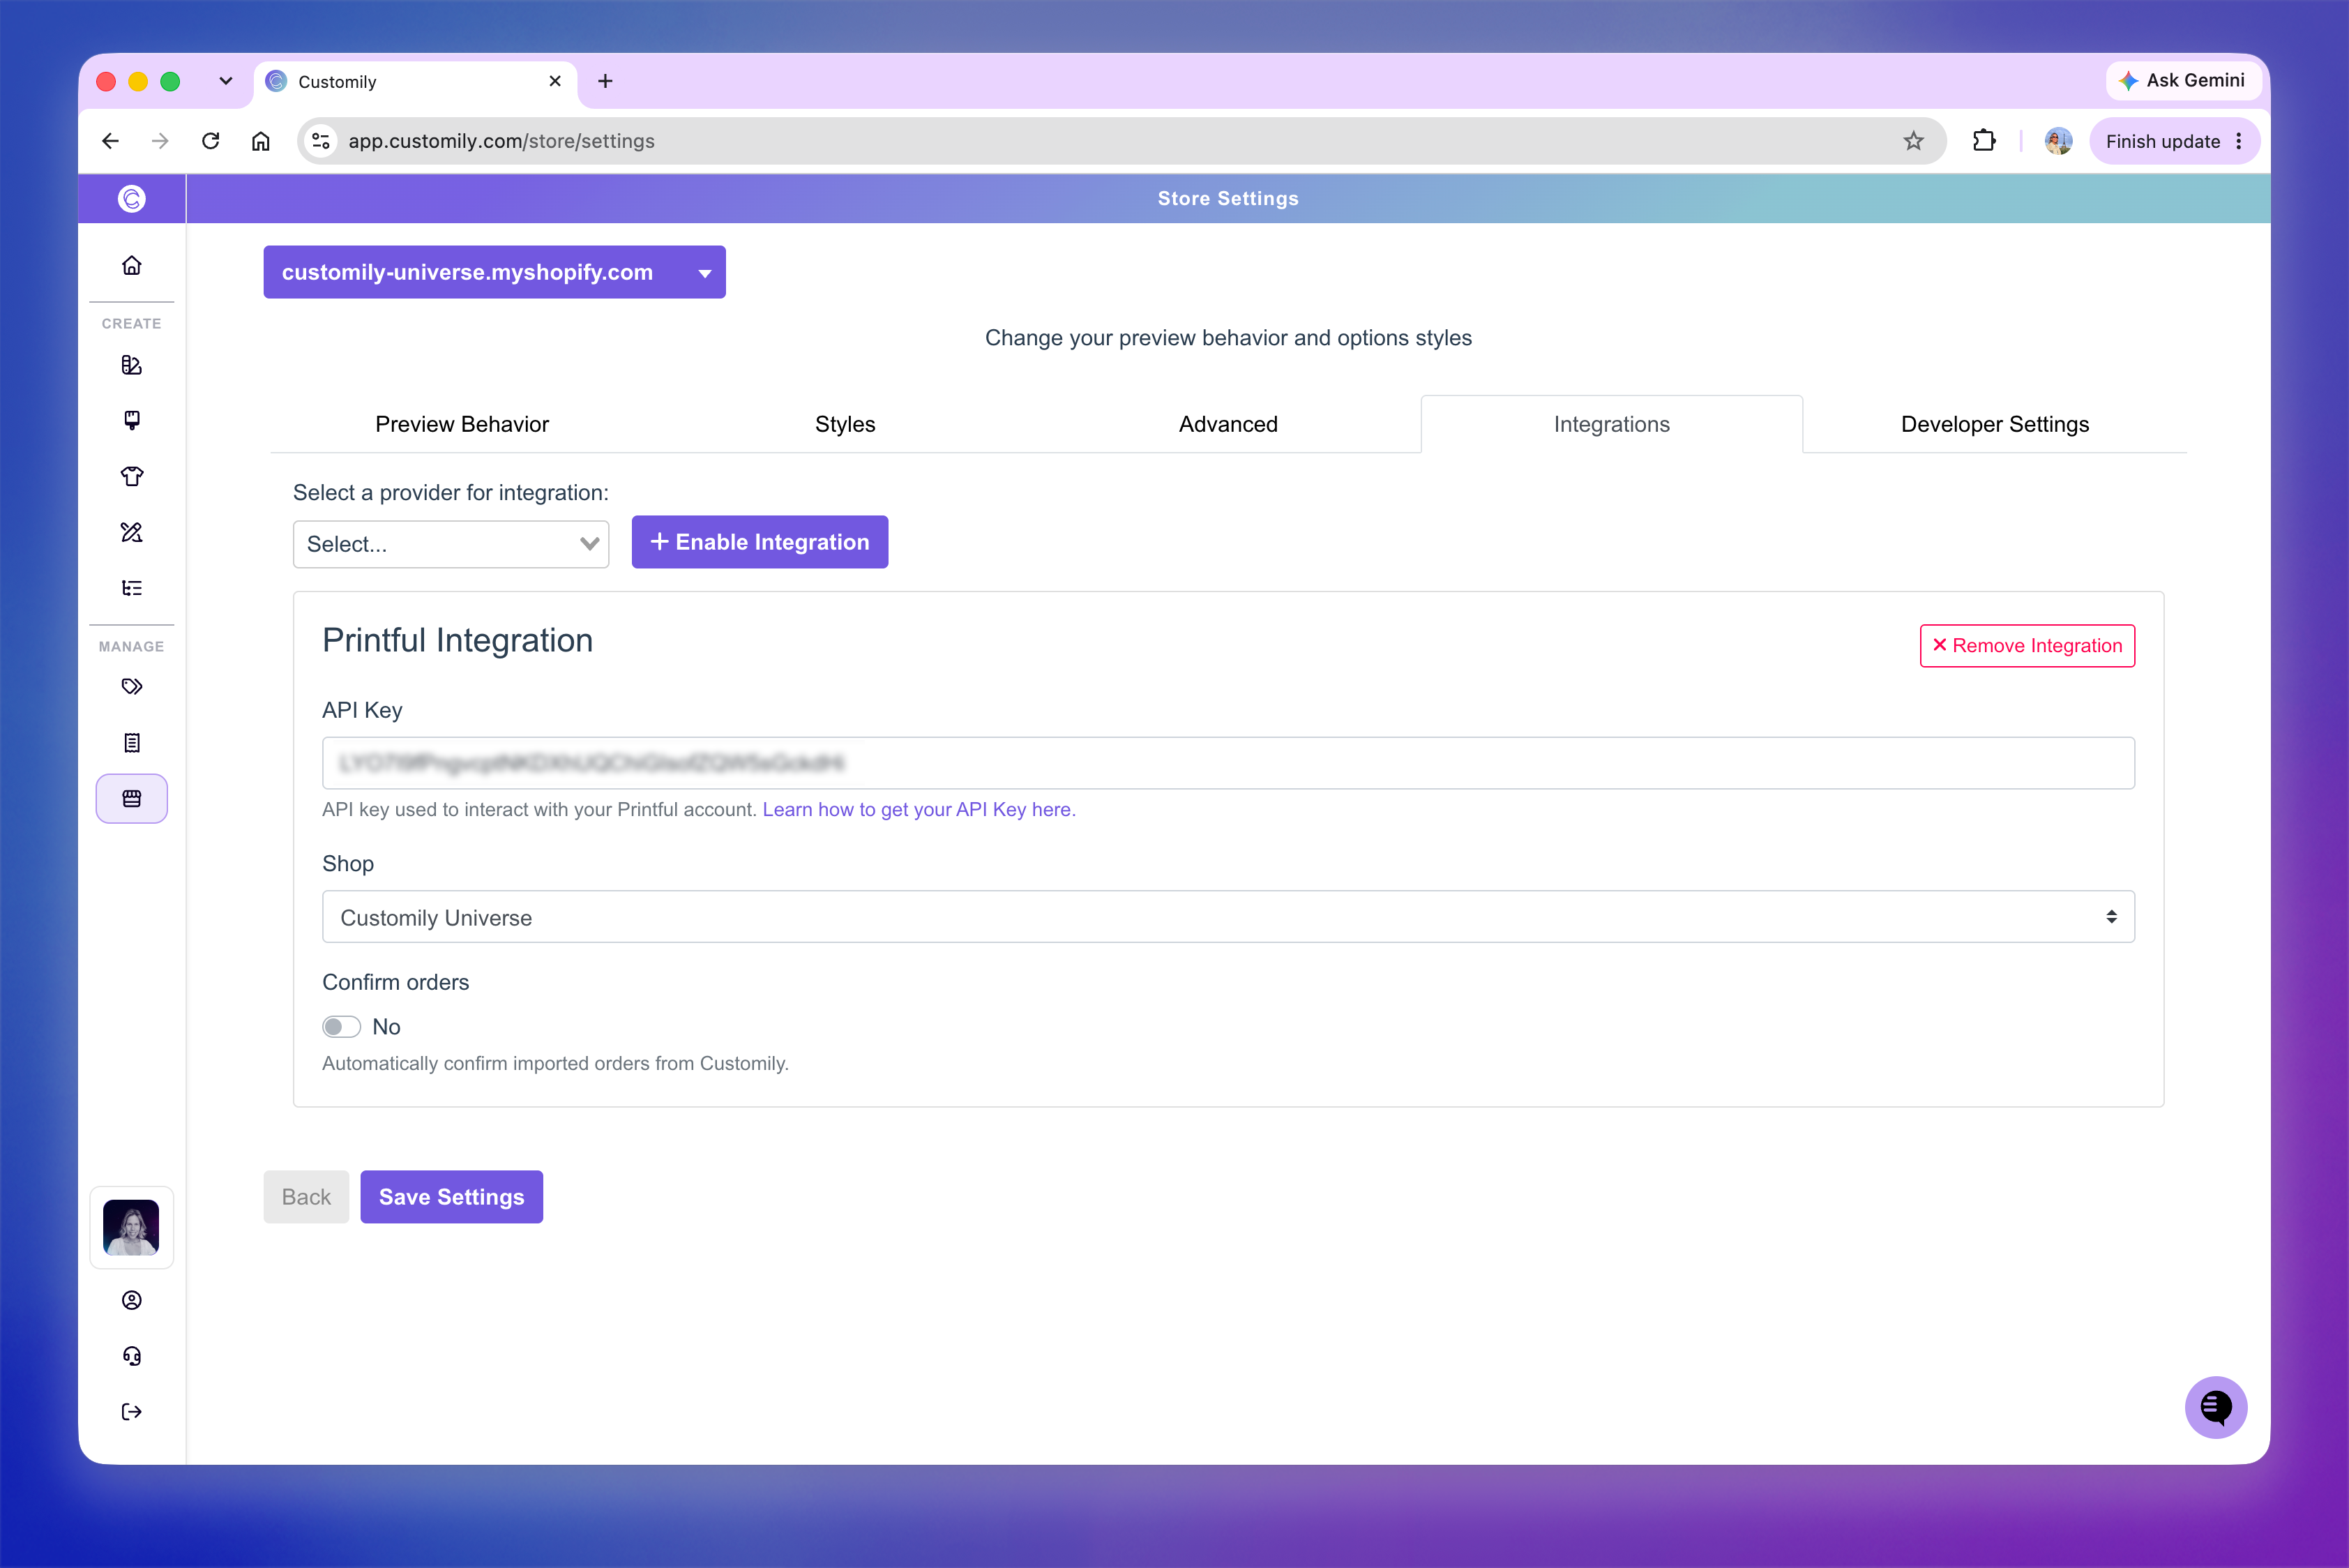Open the account profile circle icon
This screenshot has height=1568, width=2349.
click(x=132, y=1300)
